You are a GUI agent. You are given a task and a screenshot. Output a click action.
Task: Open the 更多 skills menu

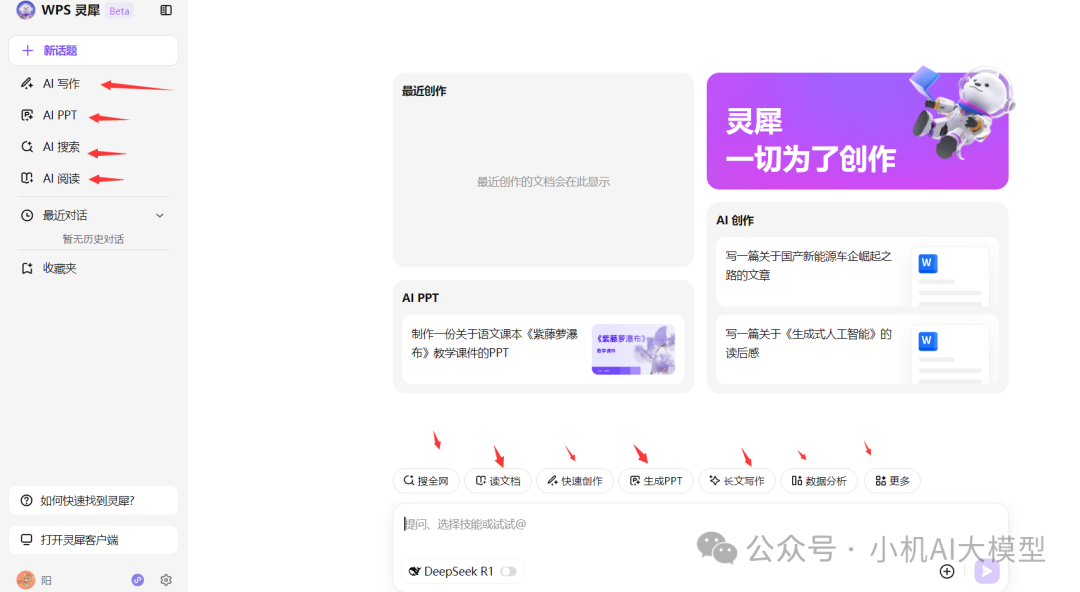point(892,480)
